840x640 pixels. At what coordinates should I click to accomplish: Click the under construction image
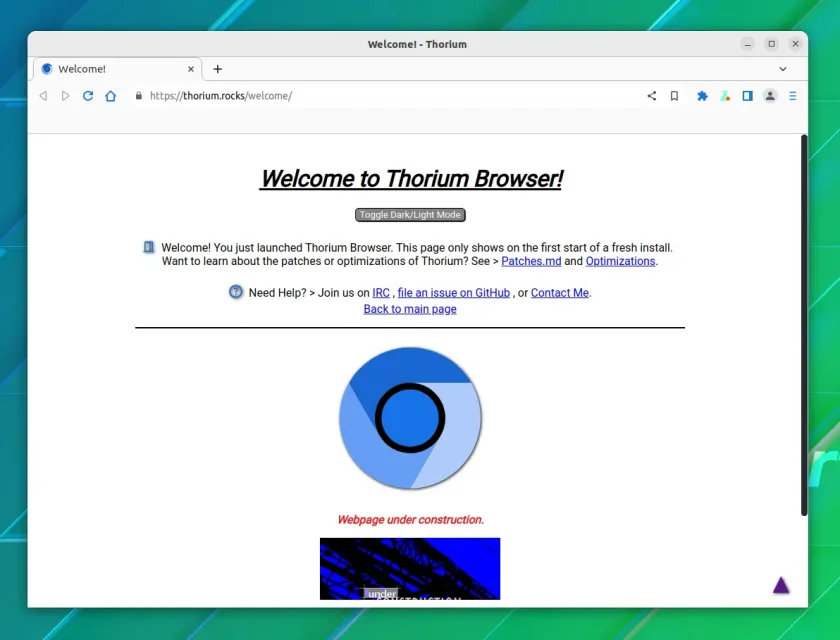tap(410, 569)
